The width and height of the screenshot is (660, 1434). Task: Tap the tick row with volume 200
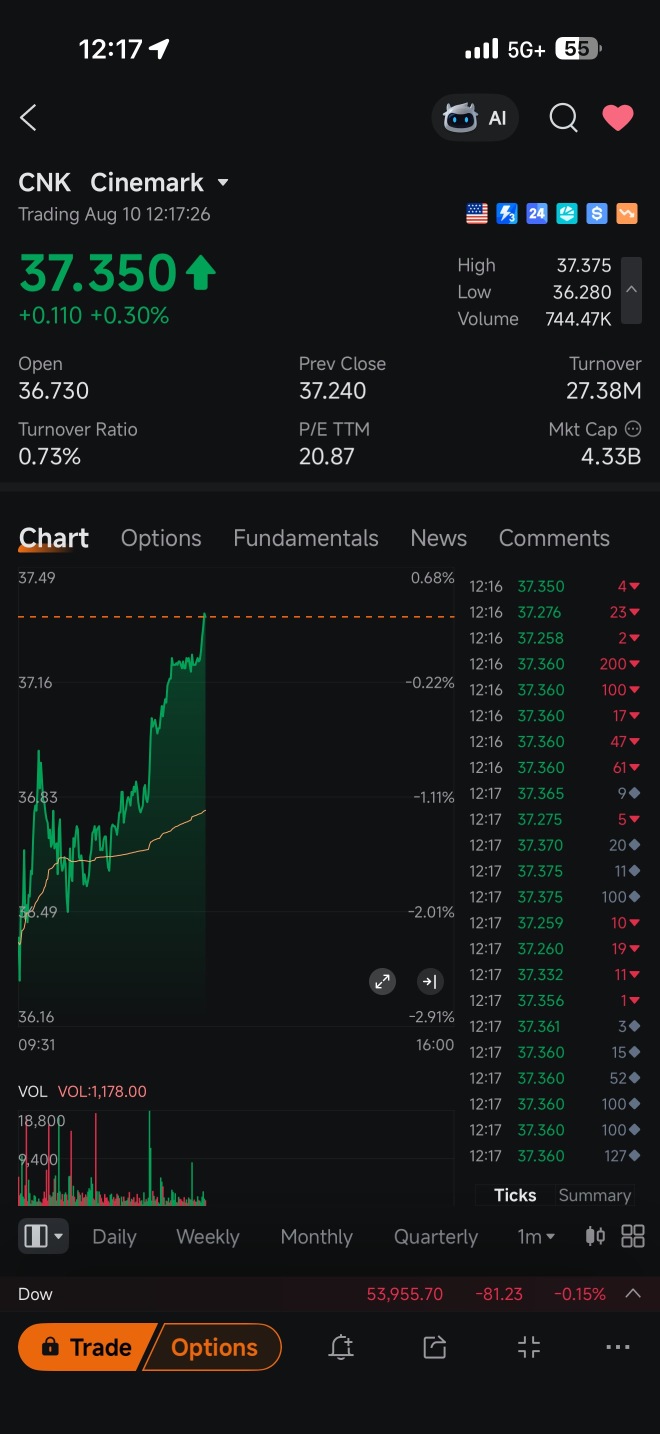pos(555,664)
